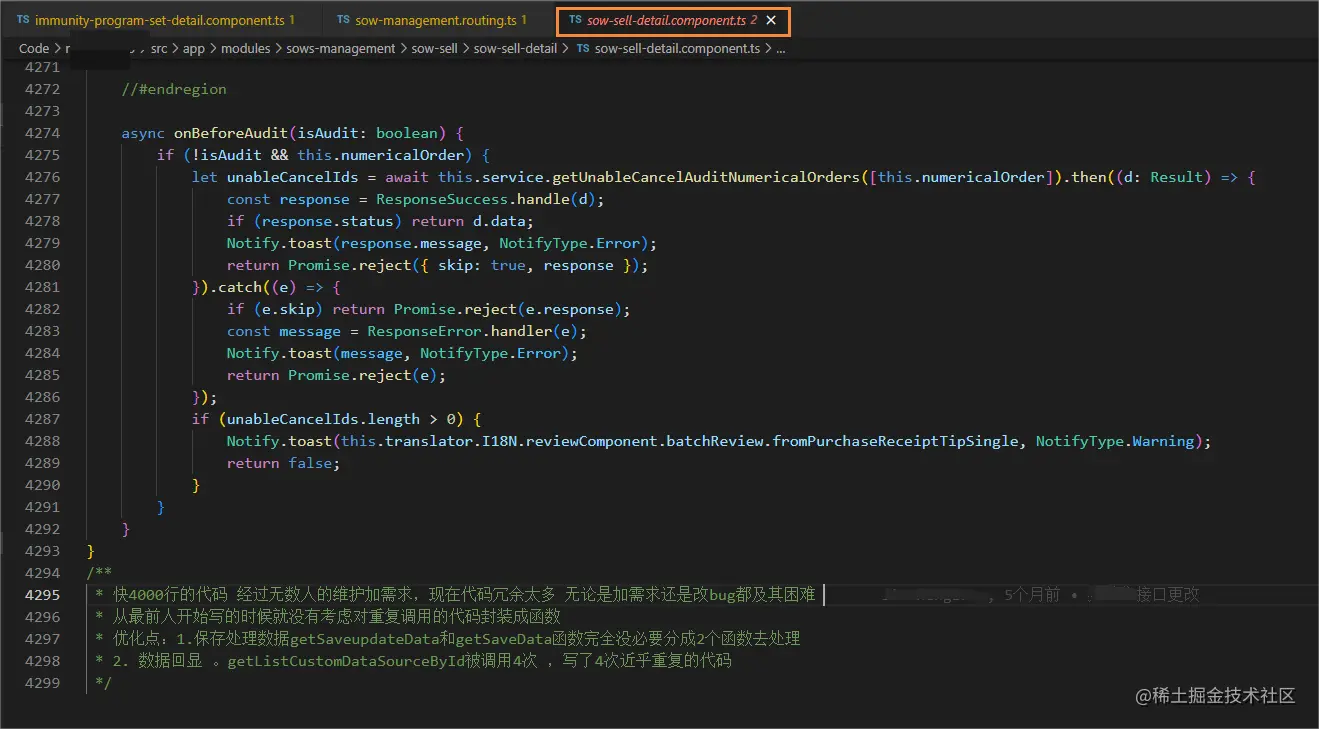Open the sow-sell breadcrumb folder
This screenshot has height=729, width=1319.
[x=435, y=48]
